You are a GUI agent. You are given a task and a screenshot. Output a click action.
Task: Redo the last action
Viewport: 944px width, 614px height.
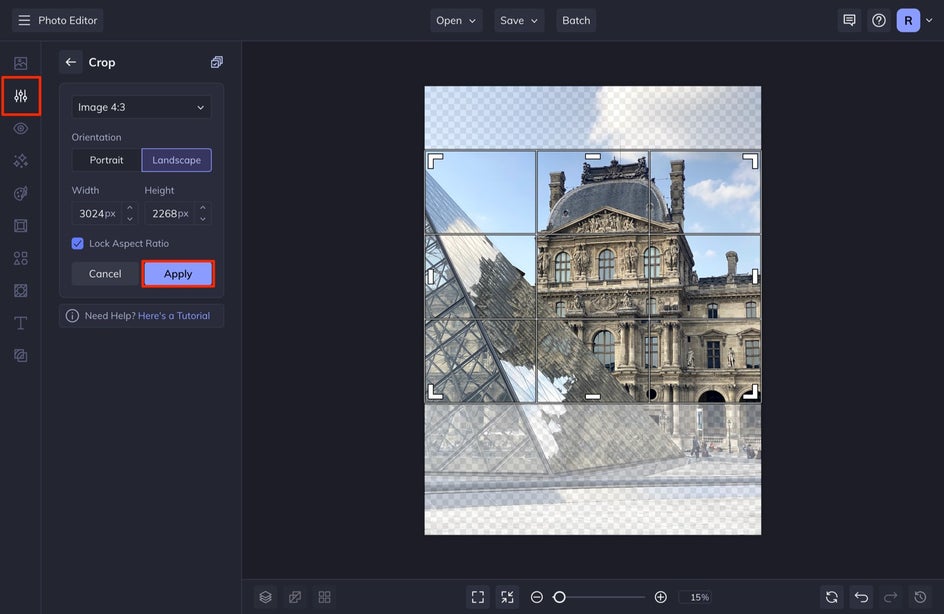tap(890, 597)
